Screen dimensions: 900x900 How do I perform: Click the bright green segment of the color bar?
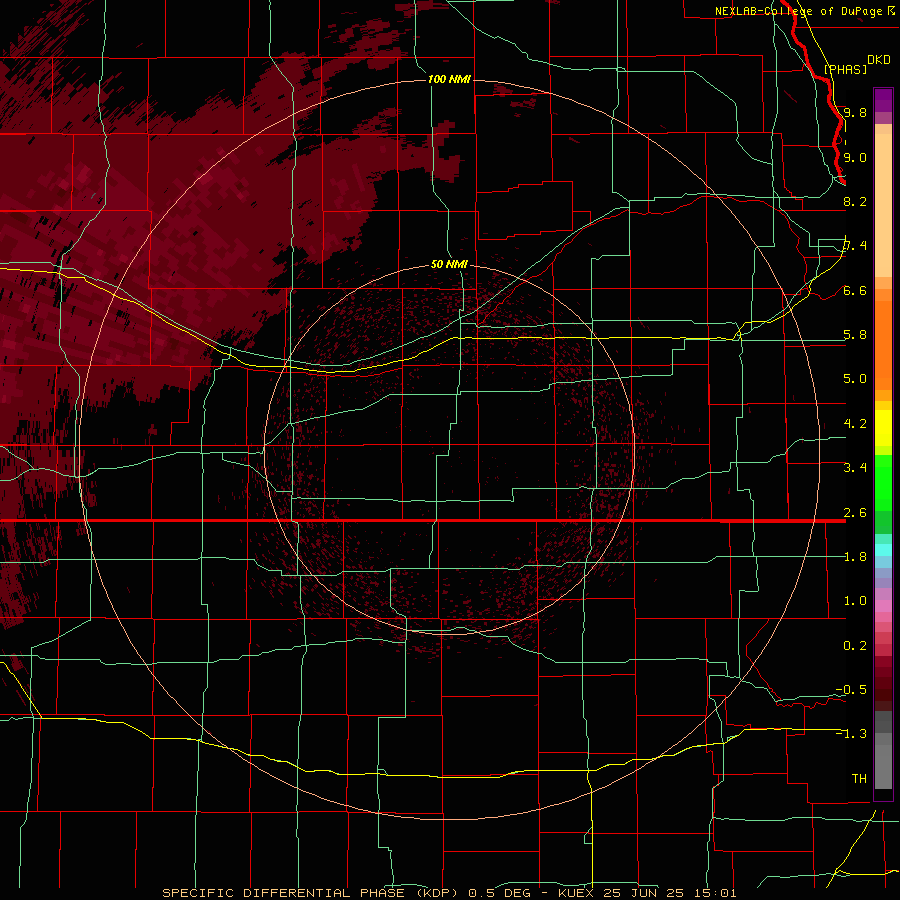(x=883, y=482)
